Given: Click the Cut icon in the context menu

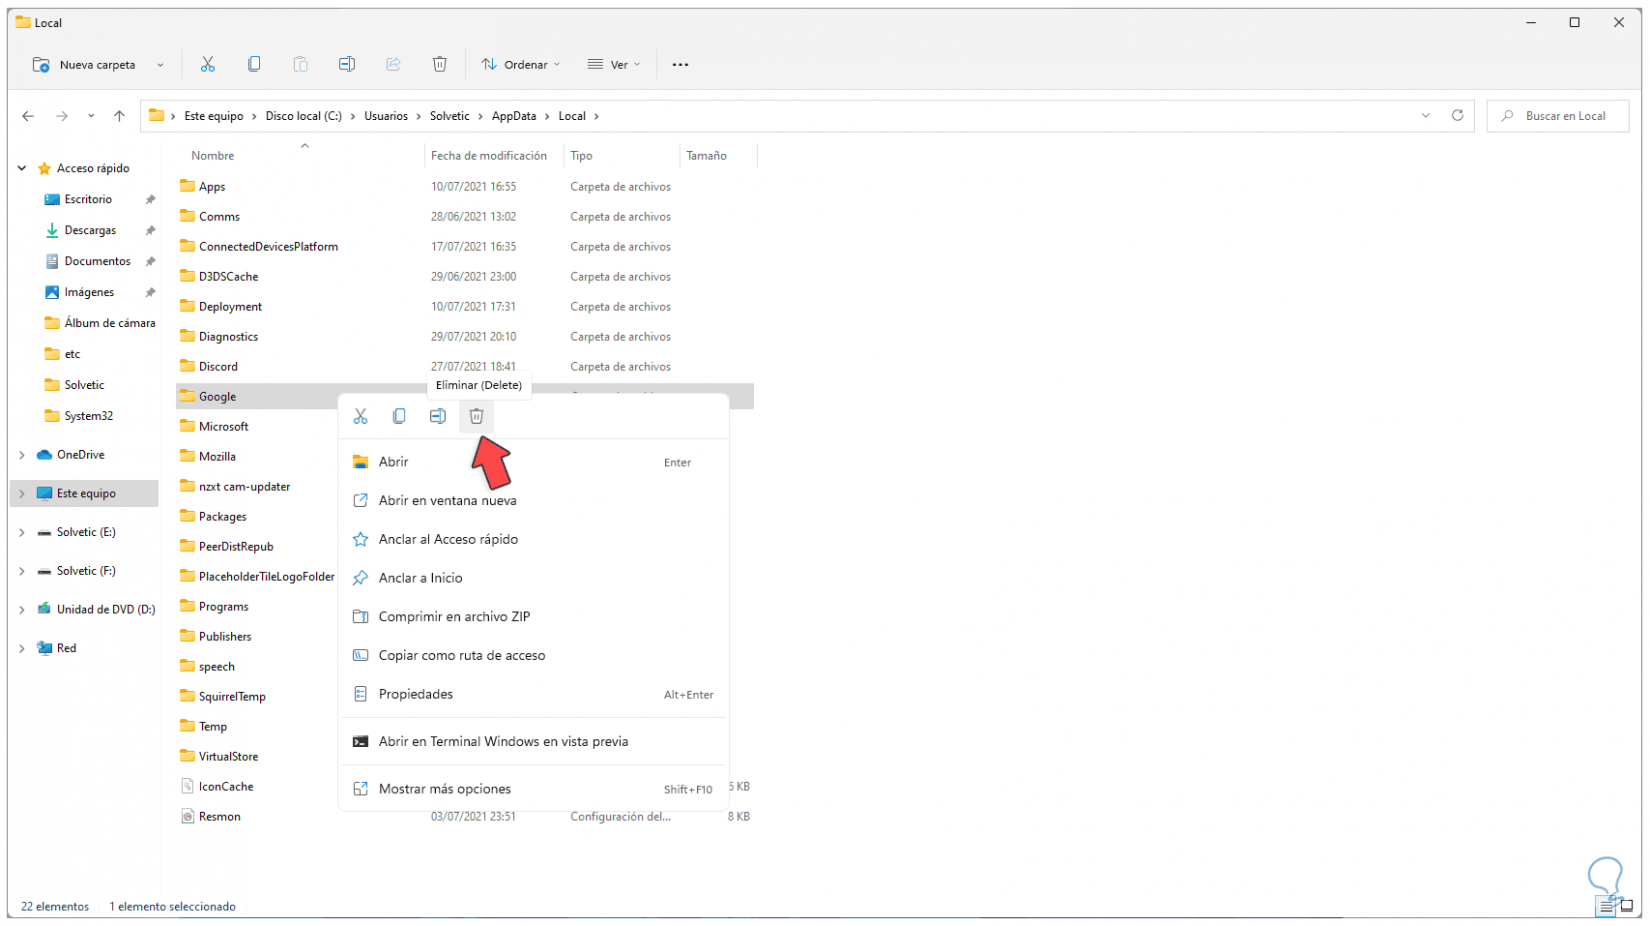Looking at the screenshot, I should tap(361, 416).
